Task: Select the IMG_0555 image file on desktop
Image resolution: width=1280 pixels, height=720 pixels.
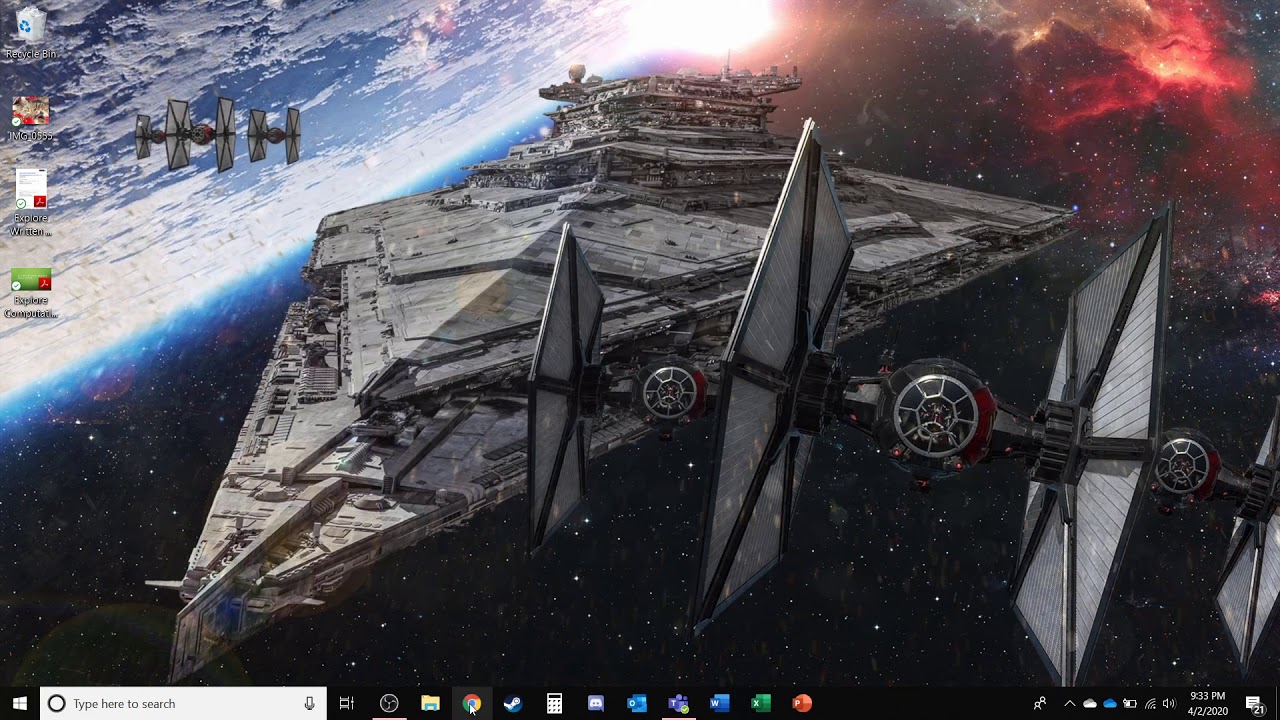Action: [x=31, y=118]
